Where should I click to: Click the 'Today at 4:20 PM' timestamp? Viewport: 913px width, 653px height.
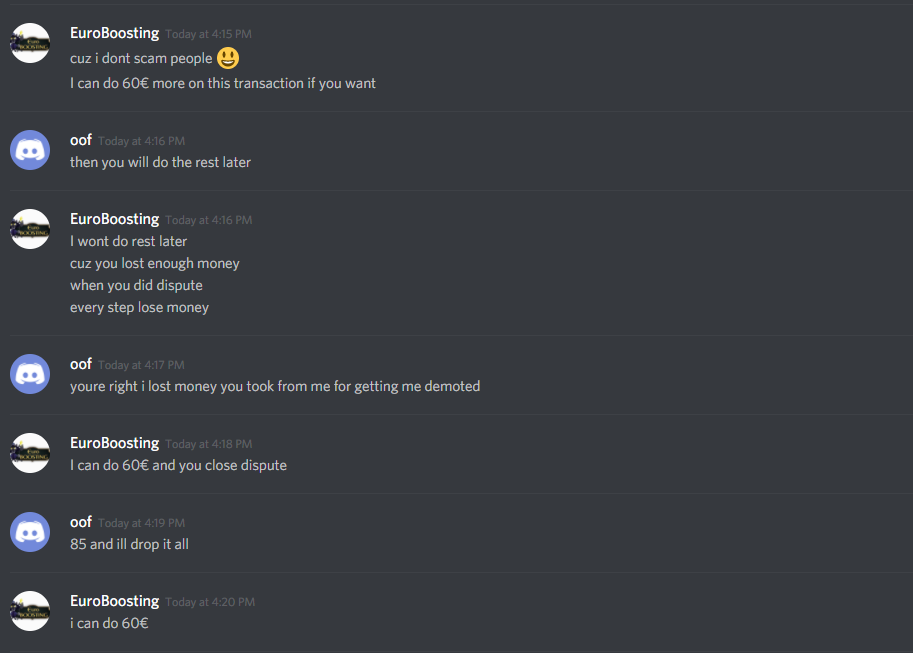[x=210, y=602]
